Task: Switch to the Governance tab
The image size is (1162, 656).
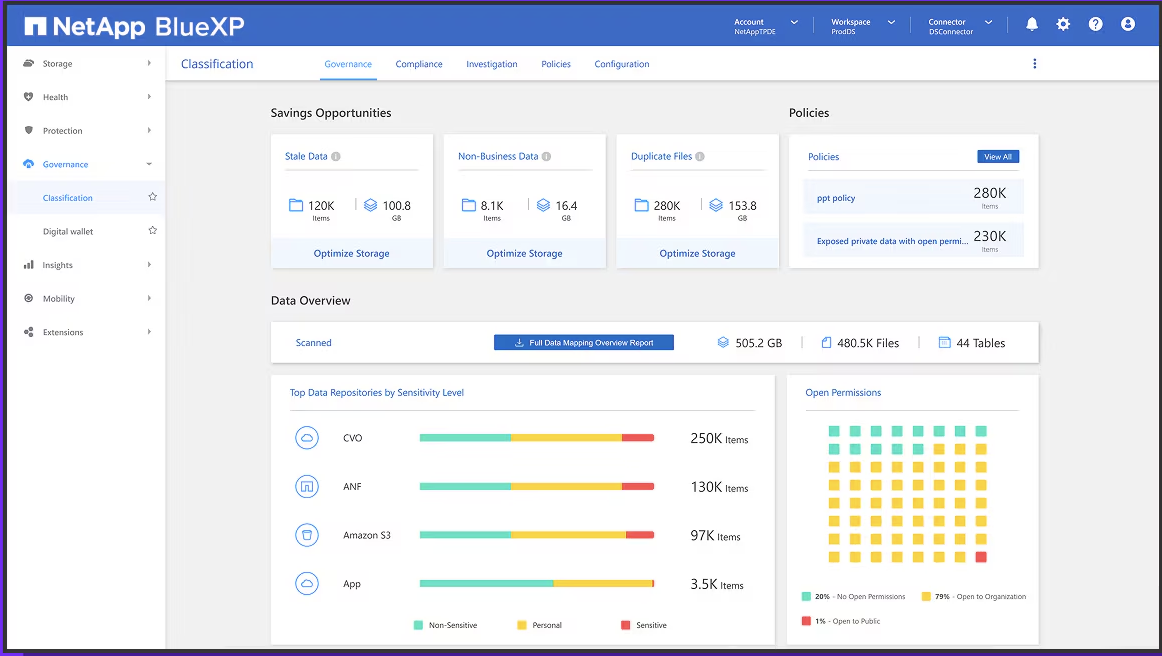Action: [x=348, y=64]
